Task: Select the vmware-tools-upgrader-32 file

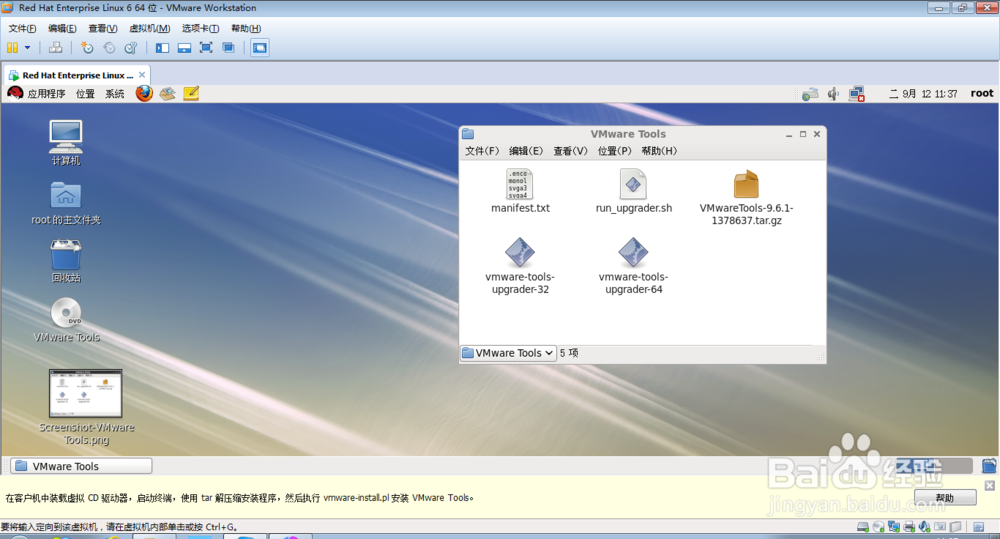Action: [520, 266]
